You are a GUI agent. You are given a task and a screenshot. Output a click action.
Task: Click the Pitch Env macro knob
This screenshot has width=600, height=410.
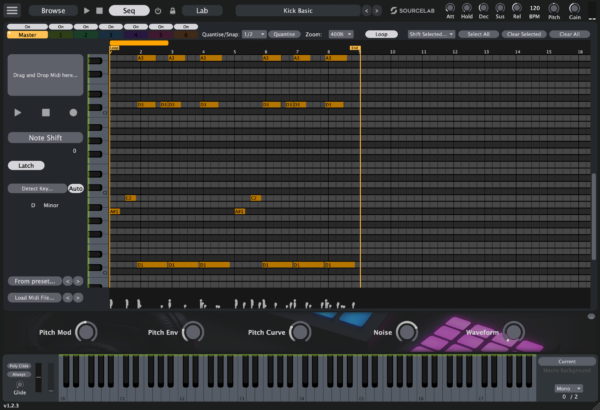(193, 332)
